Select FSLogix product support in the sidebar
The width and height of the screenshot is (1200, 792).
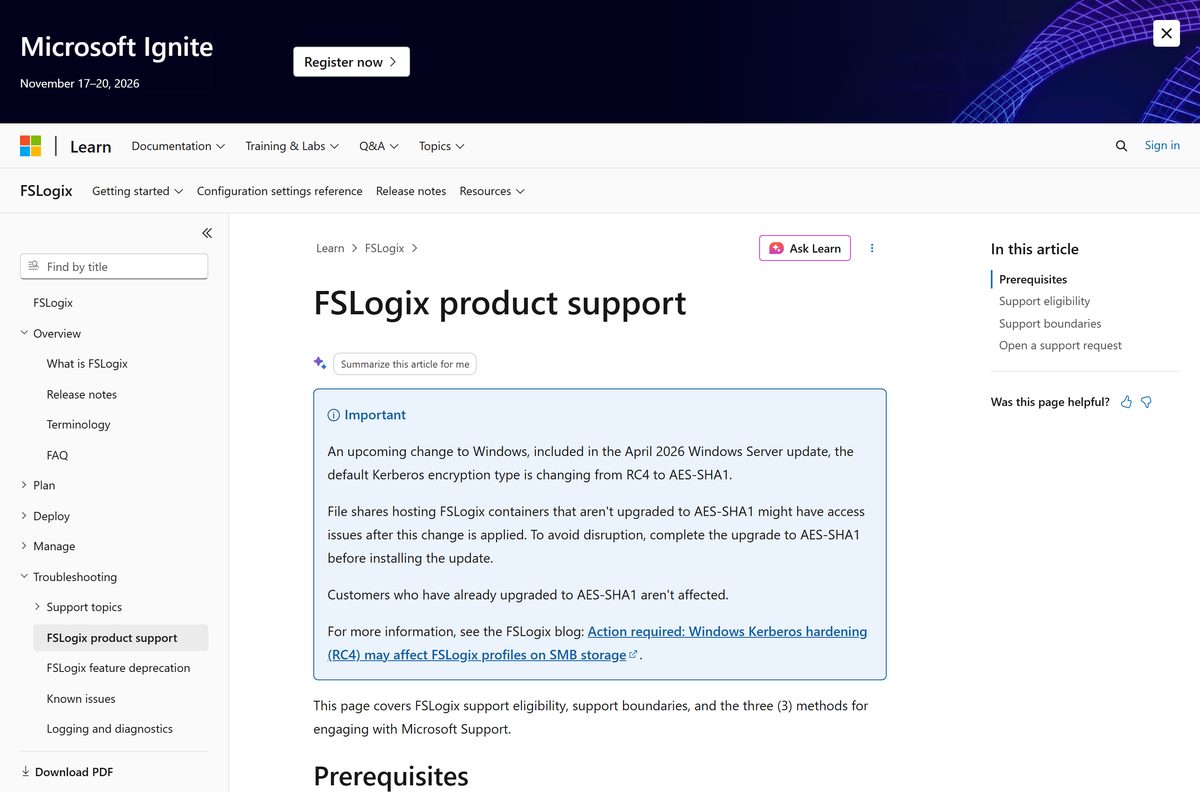tap(121, 638)
